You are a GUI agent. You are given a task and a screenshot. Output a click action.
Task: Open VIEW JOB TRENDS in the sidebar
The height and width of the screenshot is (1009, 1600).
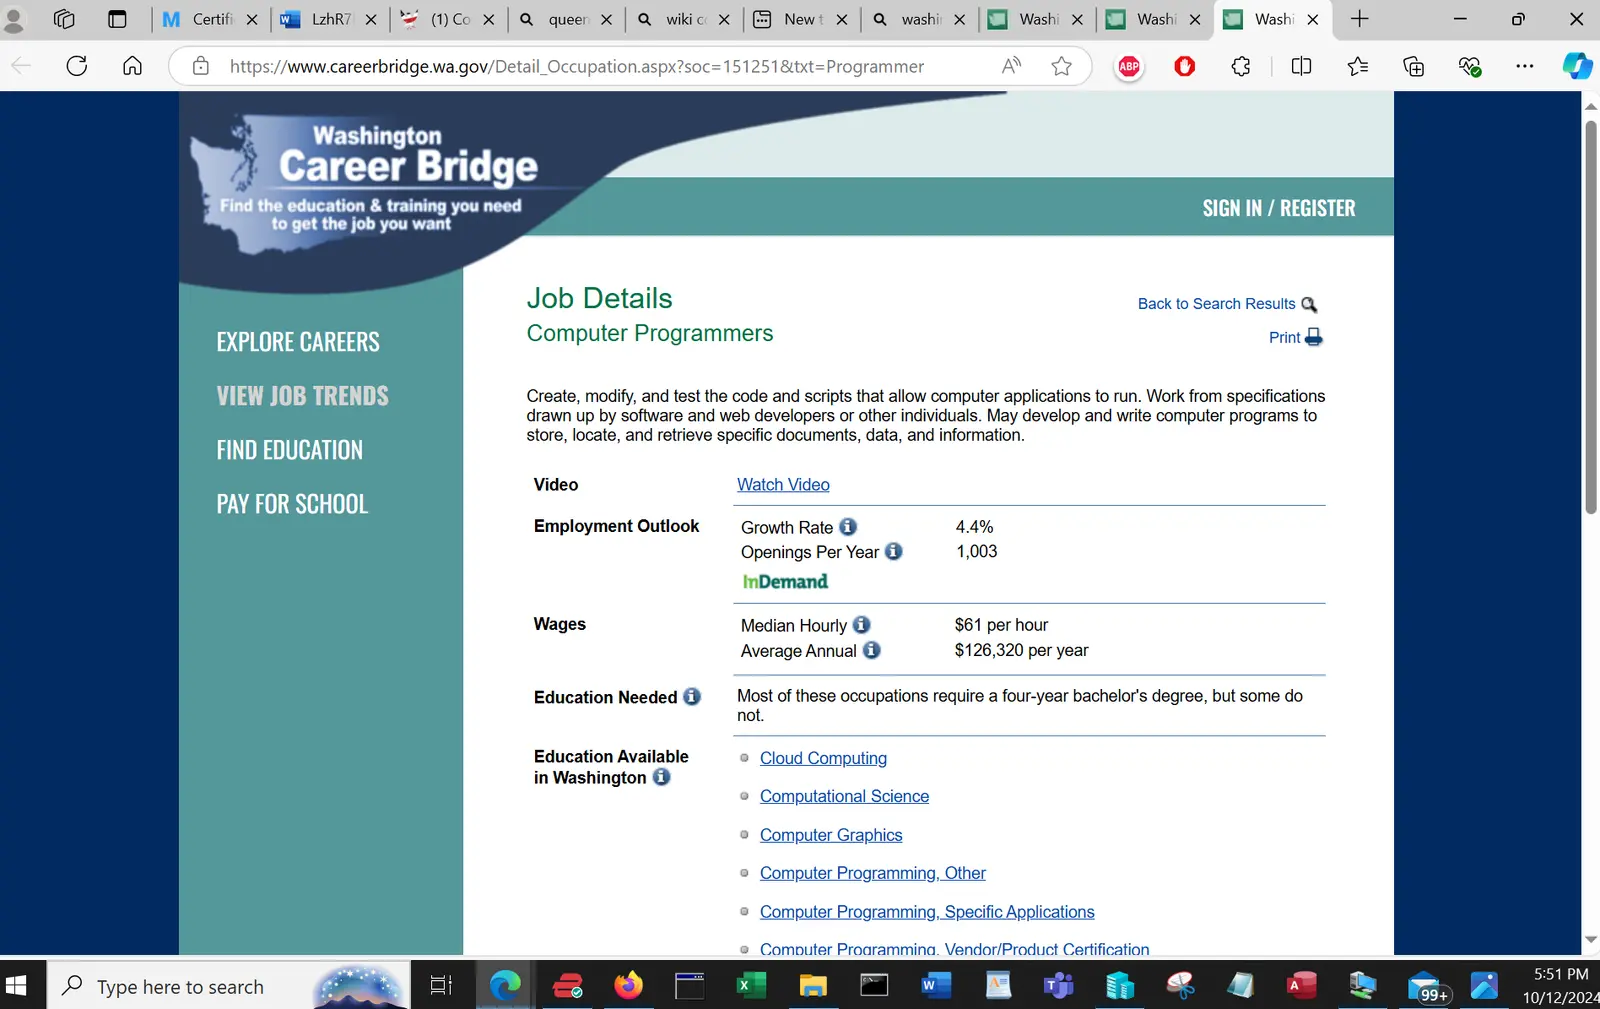pyautogui.click(x=303, y=396)
